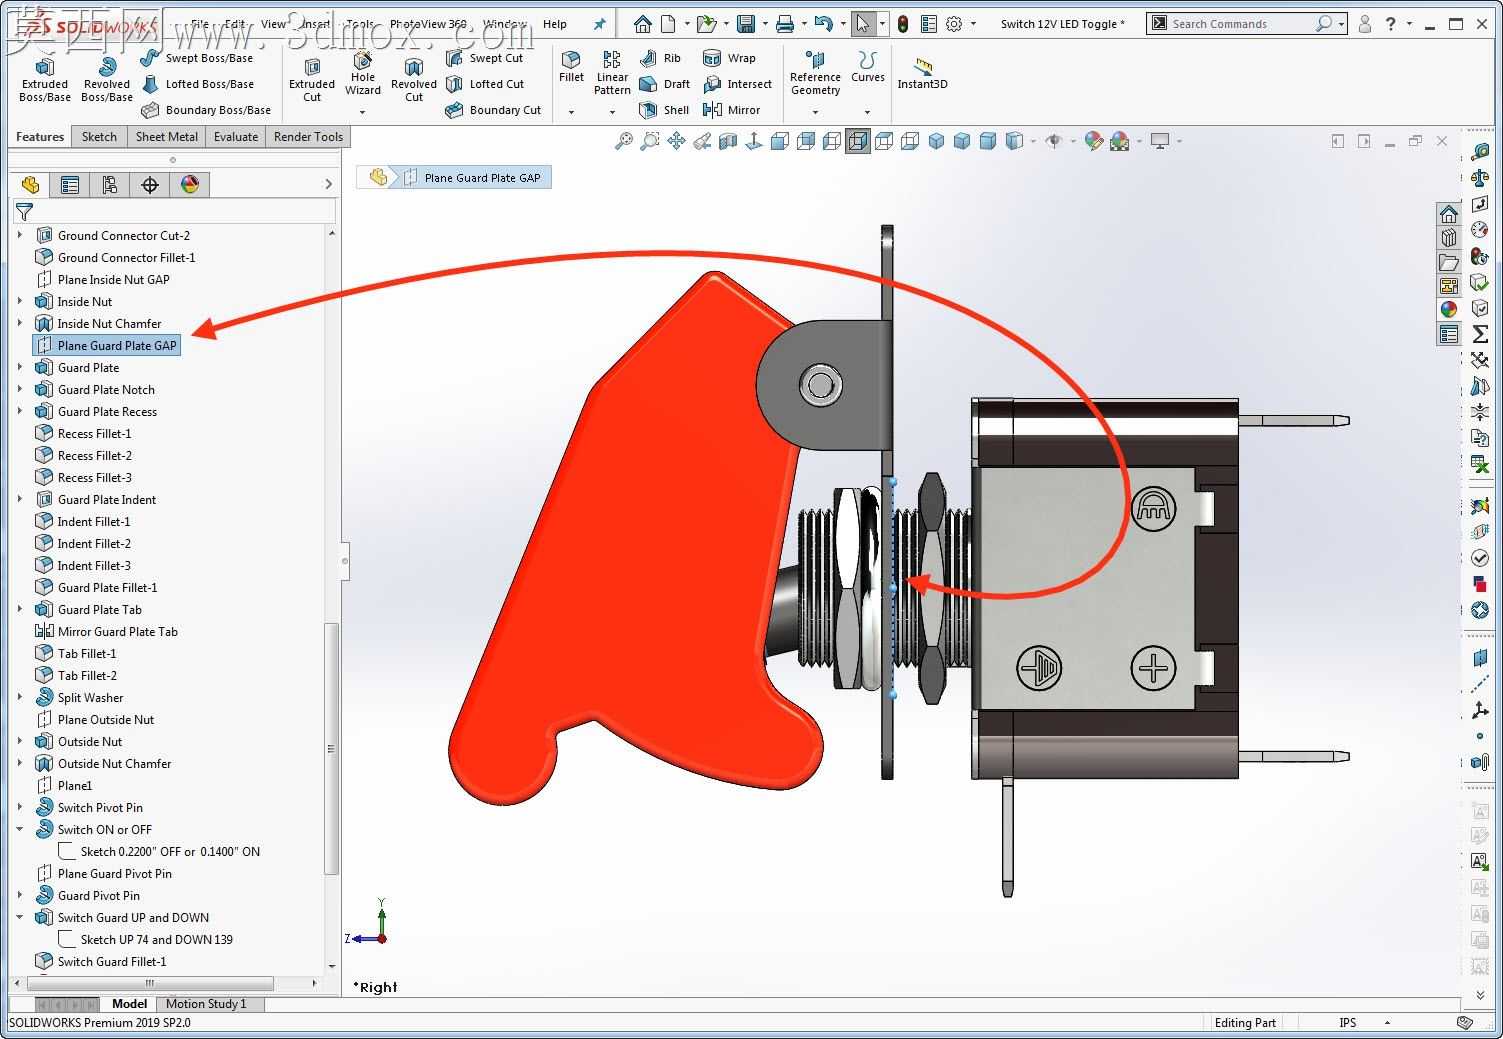
Task: Select the Wrap tool
Action: point(730,58)
